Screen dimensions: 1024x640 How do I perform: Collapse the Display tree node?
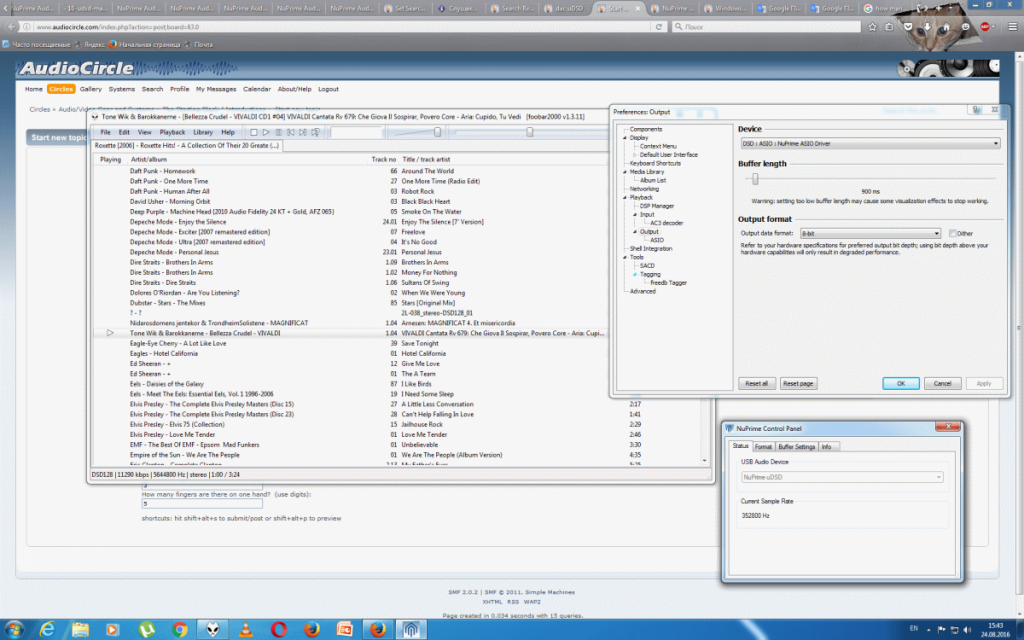625,138
